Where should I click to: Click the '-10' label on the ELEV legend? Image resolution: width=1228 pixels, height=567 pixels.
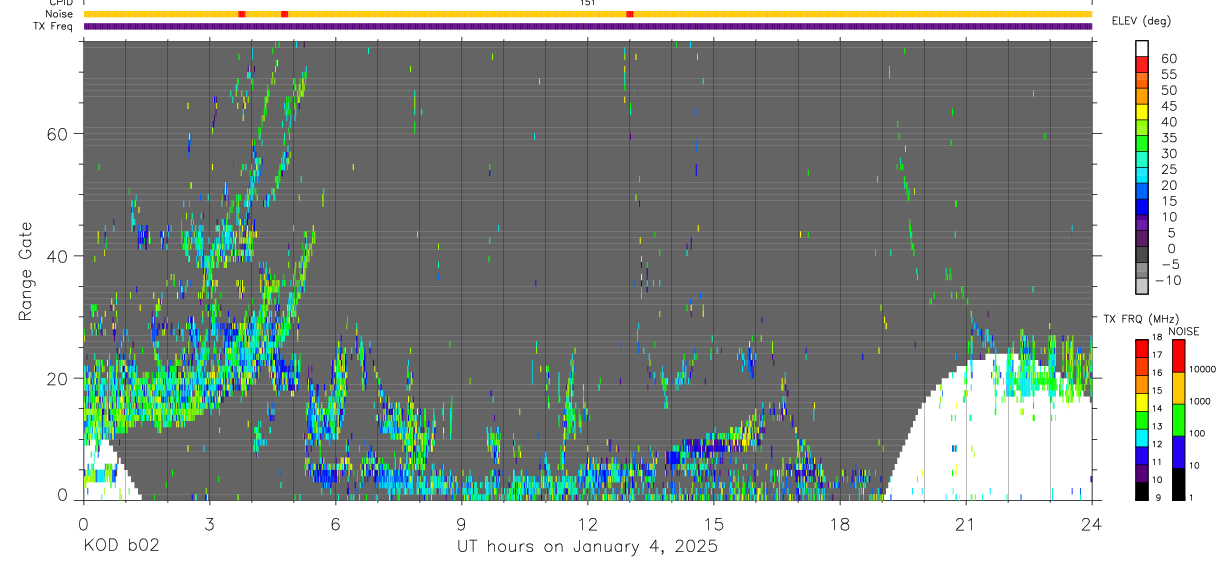[x=1167, y=280]
